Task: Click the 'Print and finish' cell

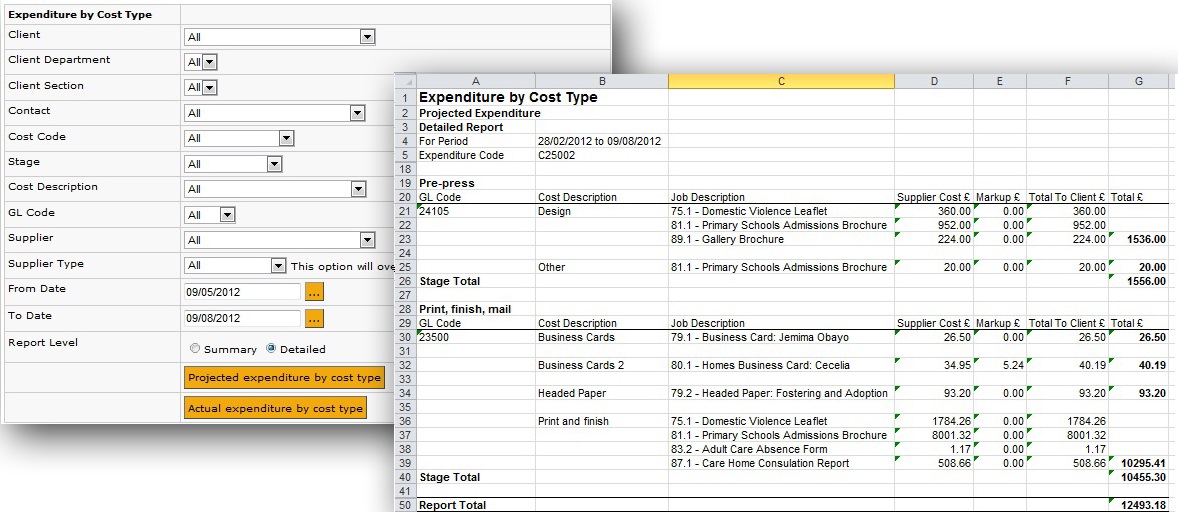Action: 602,422
